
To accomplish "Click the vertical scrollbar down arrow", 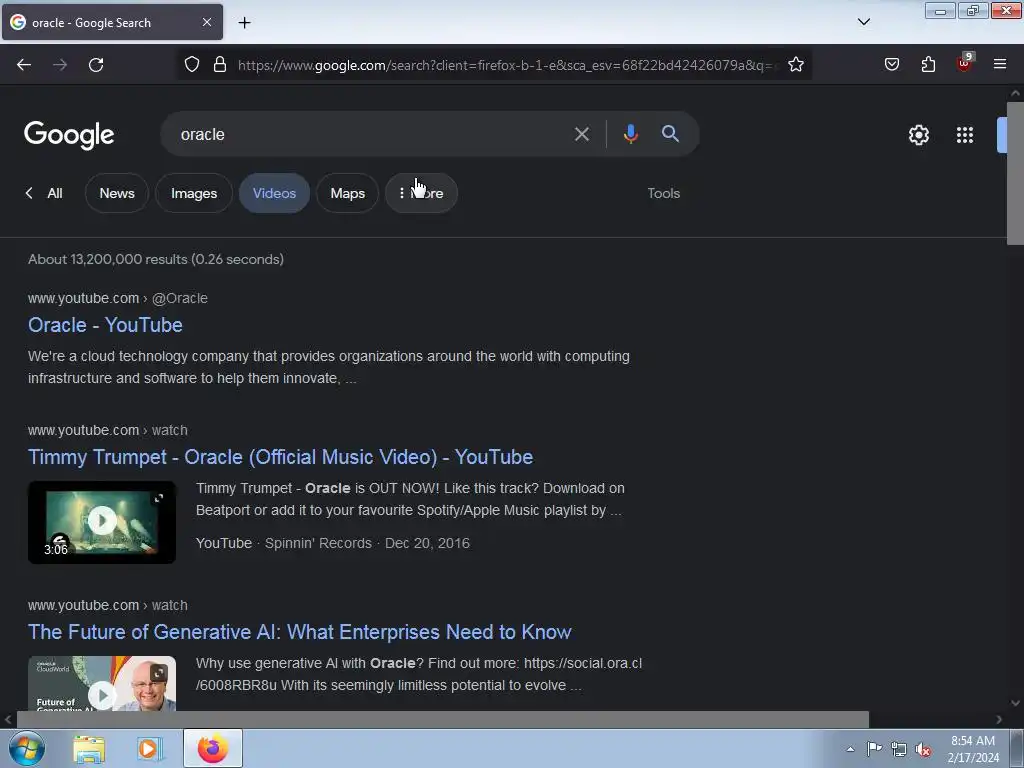I will tap(1015, 703).
